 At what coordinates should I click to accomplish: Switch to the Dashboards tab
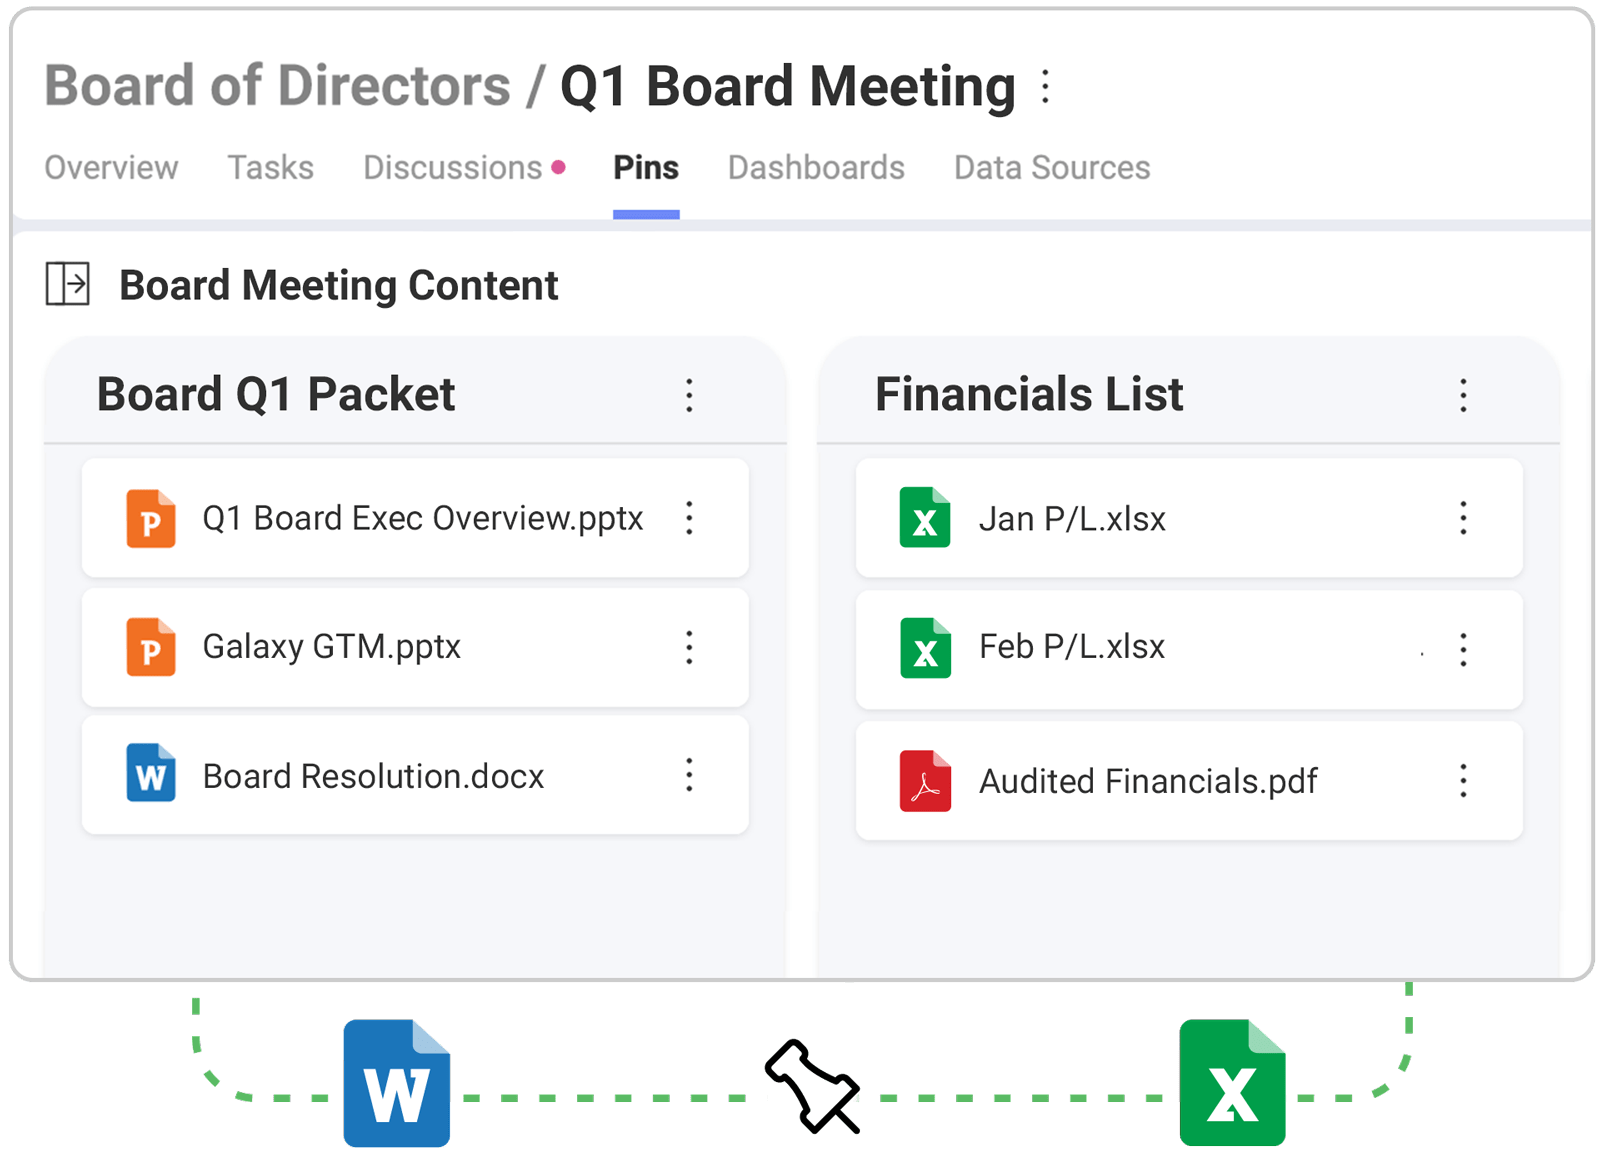(817, 167)
